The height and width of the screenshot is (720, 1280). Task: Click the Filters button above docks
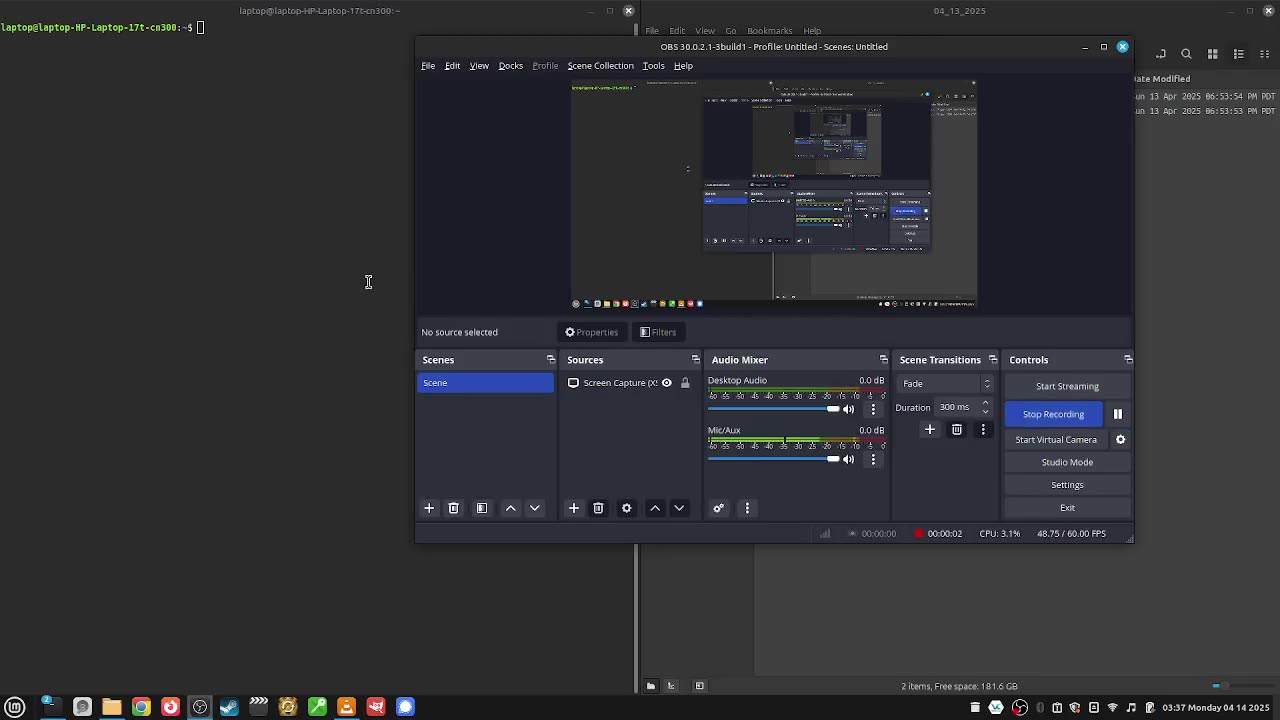point(658,332)
